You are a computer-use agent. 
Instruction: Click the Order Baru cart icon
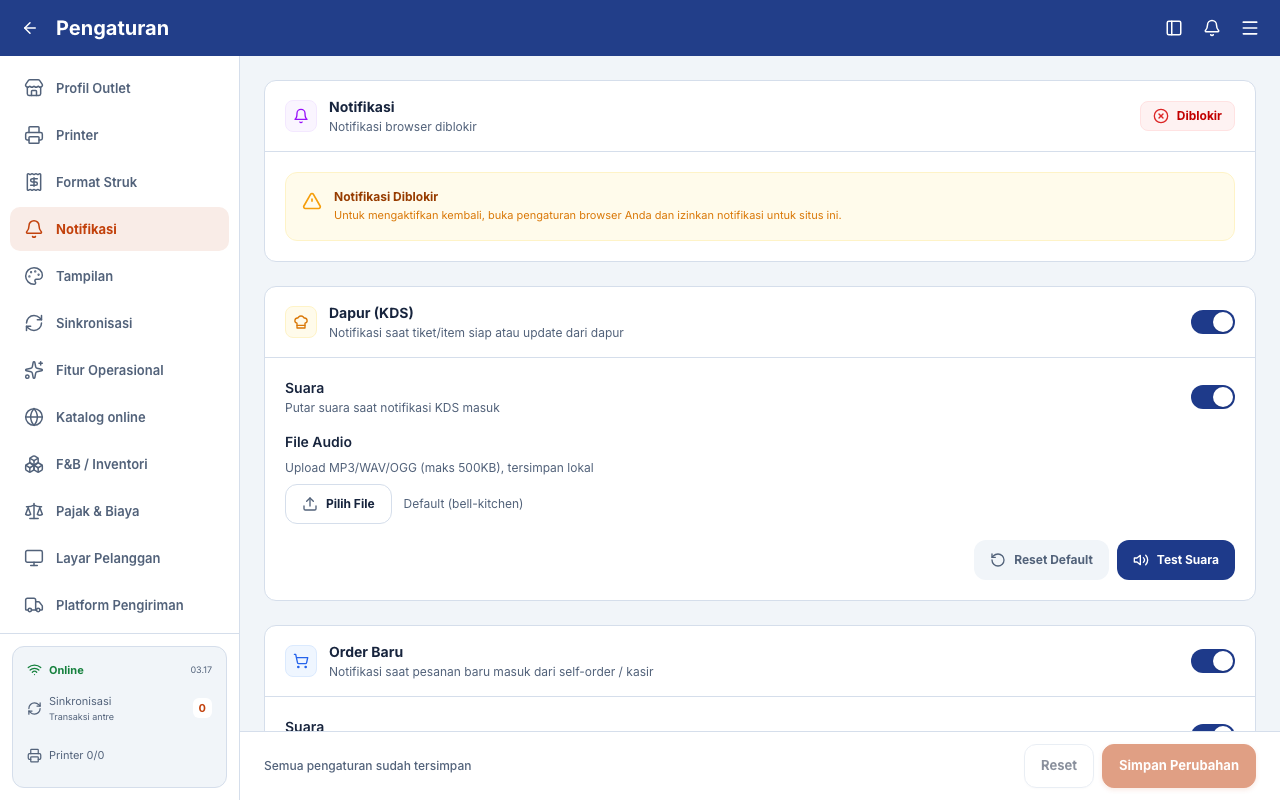coord(301,661)
